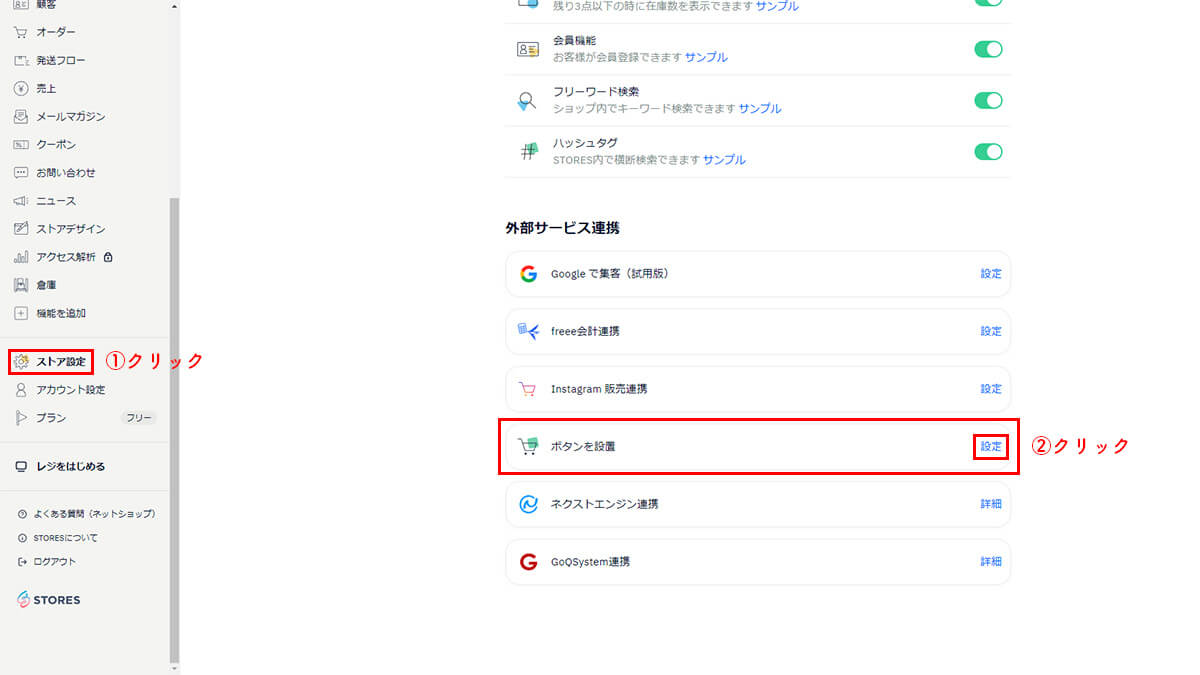The height and width of the screenshot is (675, 1200).
Task: Click the register monitor icon
Action: click(21, 466)
